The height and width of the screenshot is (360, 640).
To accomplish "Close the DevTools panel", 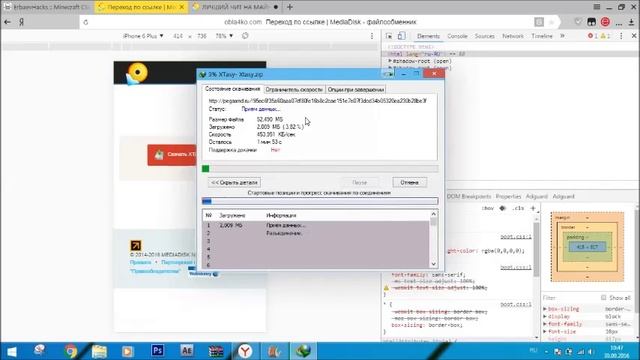I will click(x=634, y=36).
